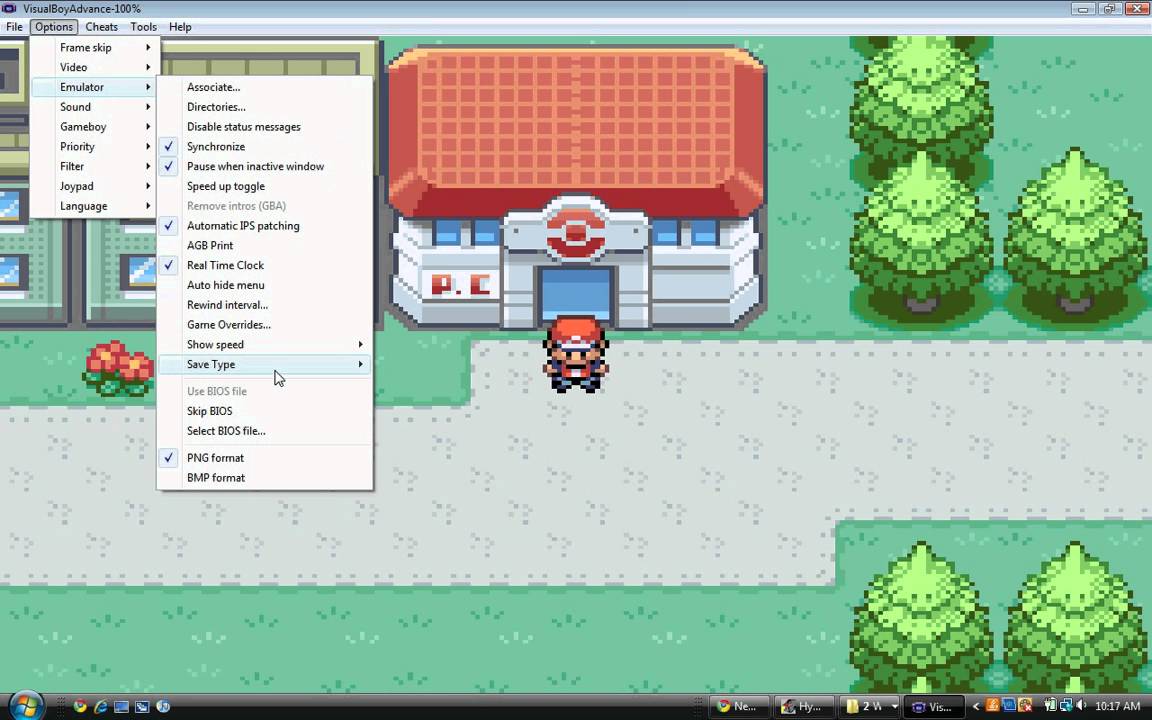The height and width of the screenshot is (720, 1152).
Task: Open the Directories... dialog
Action: (x=264, y=107)
